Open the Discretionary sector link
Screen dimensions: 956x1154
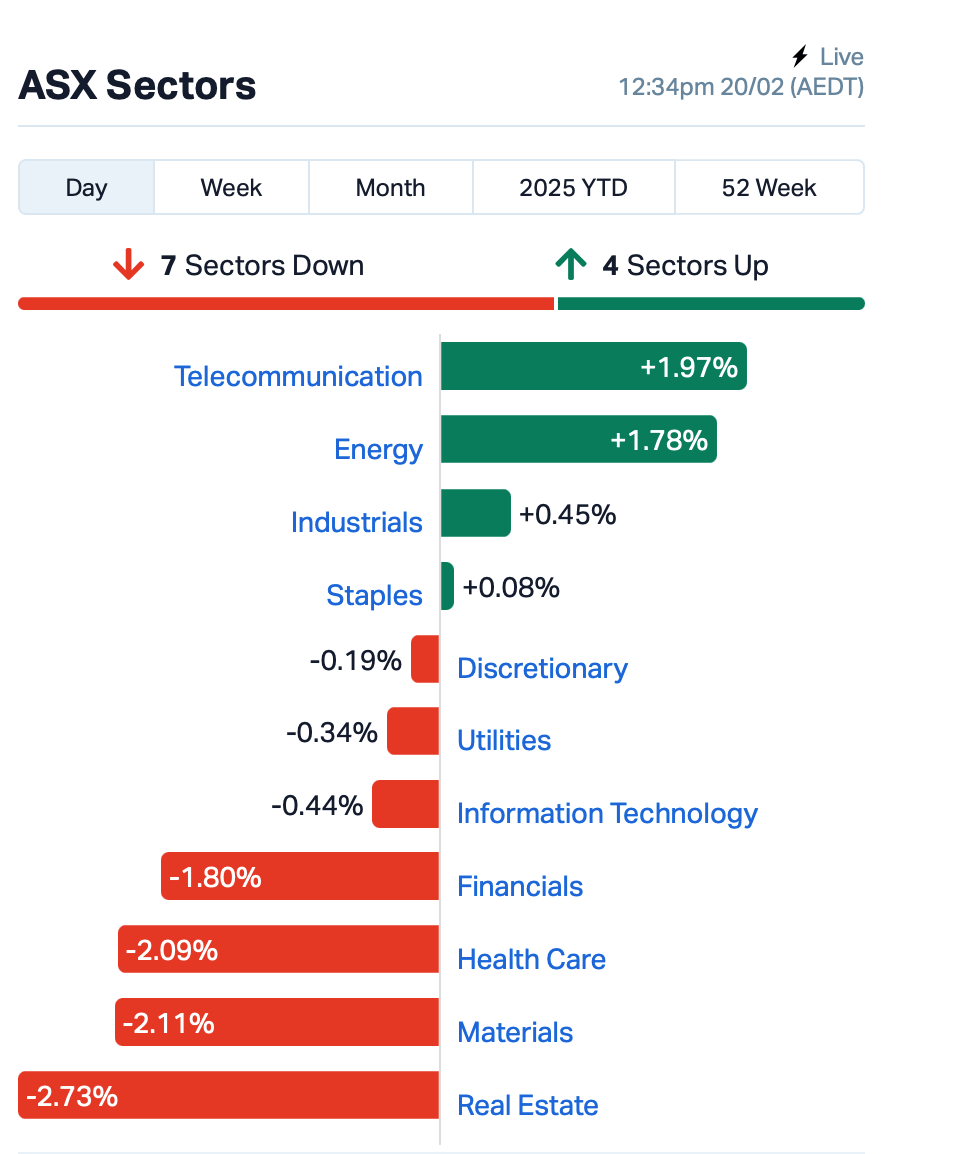click(542, 668)
